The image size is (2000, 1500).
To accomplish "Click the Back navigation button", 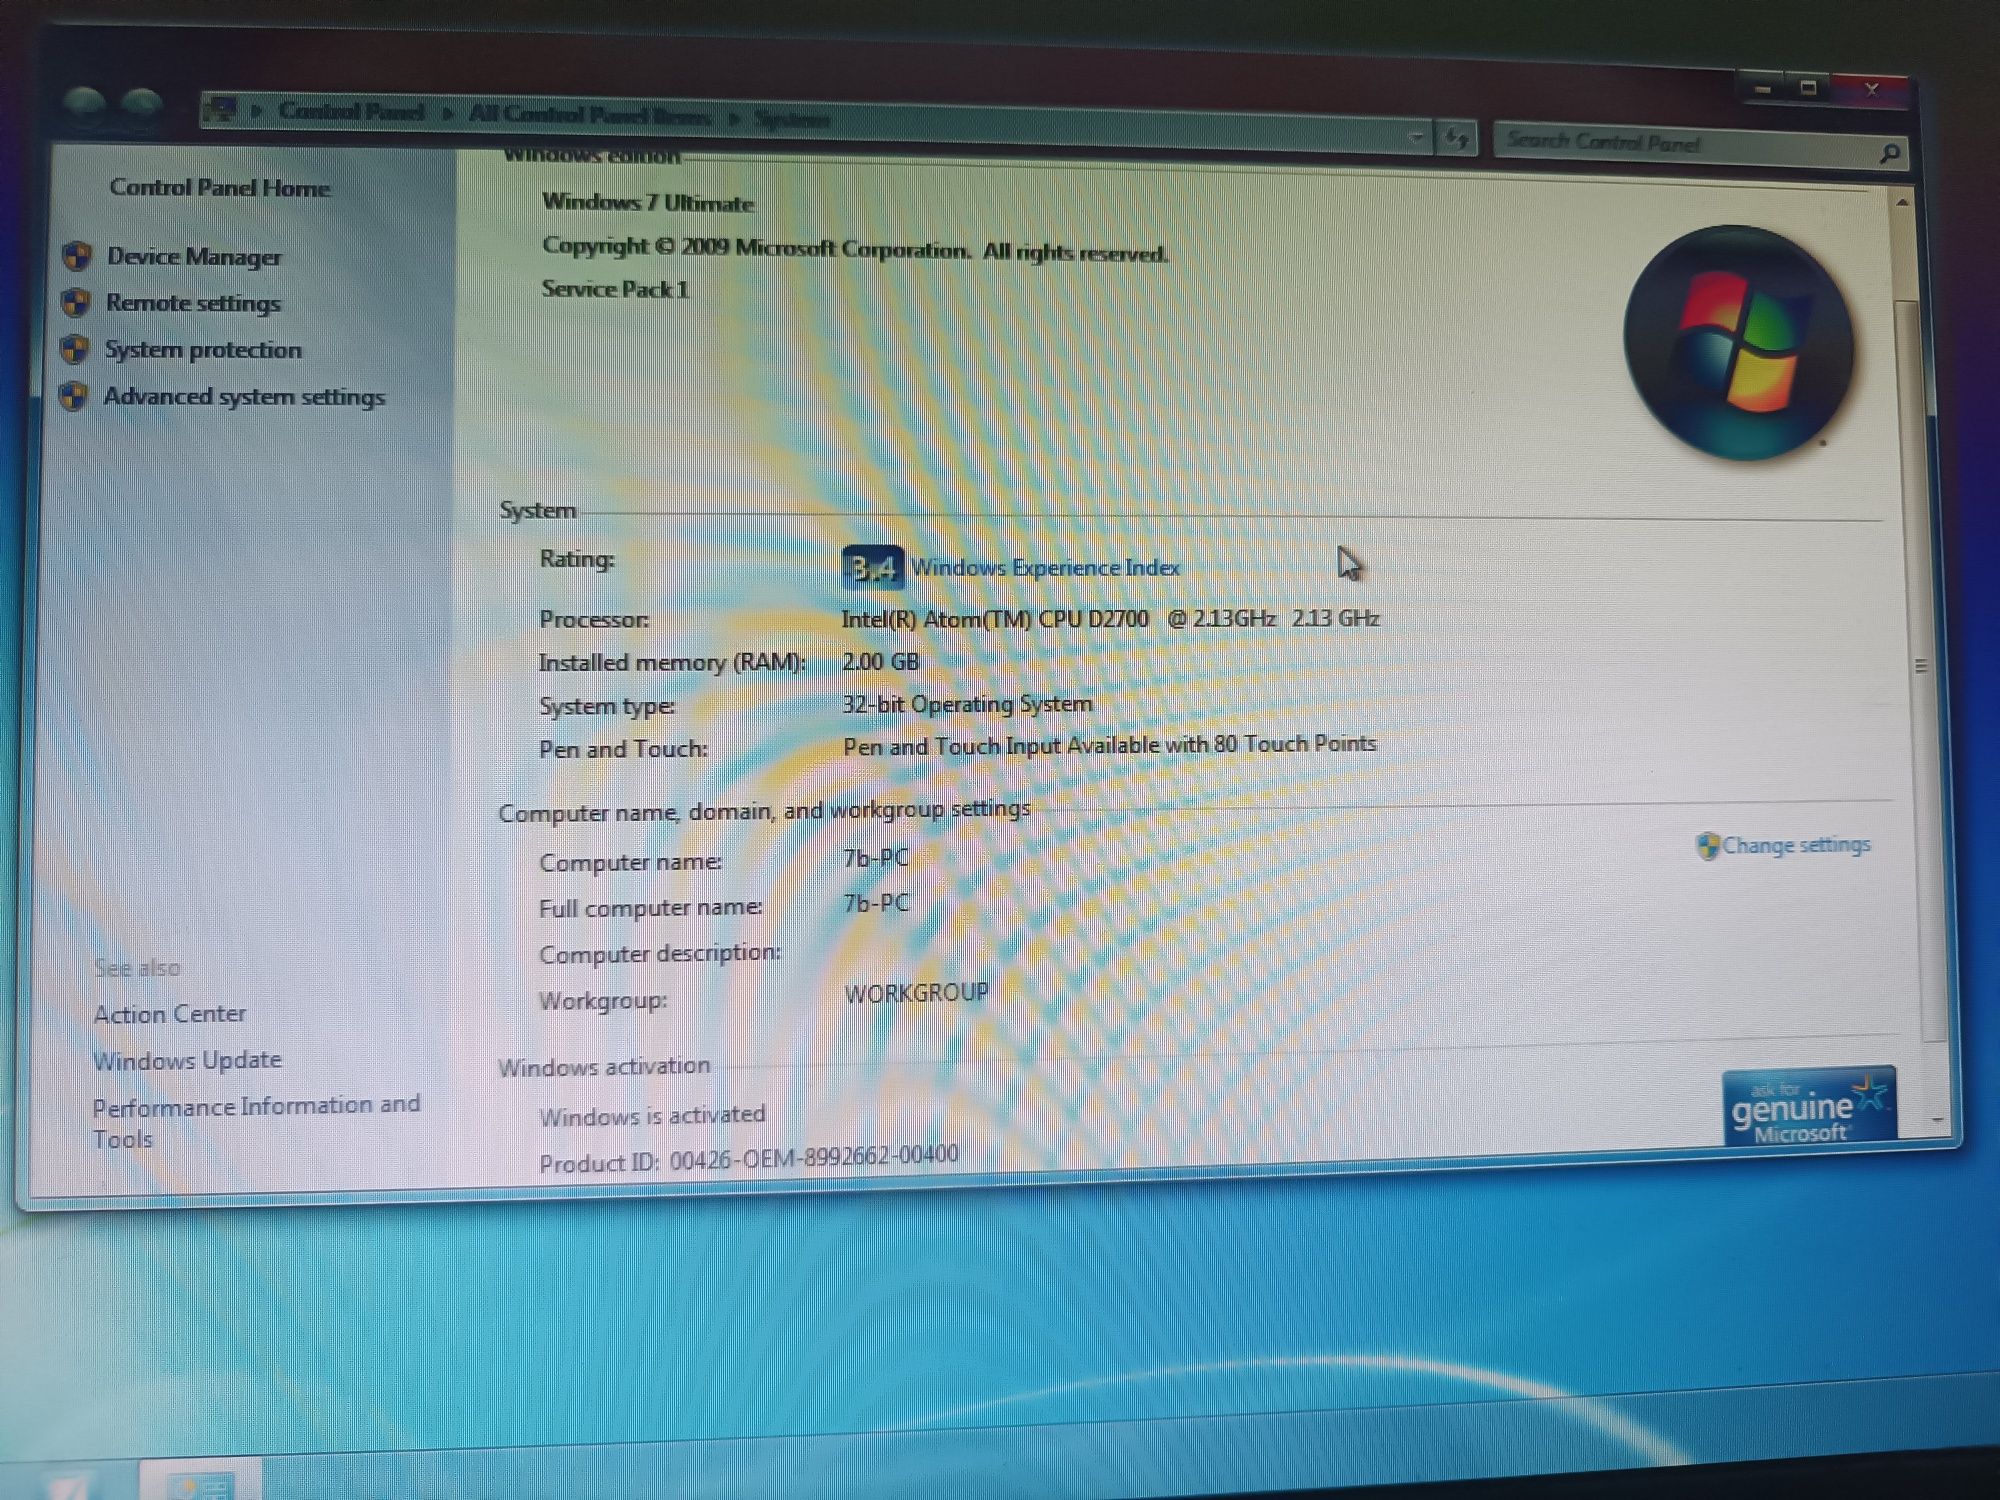I will pyautogui.click(x=83, y=105).
